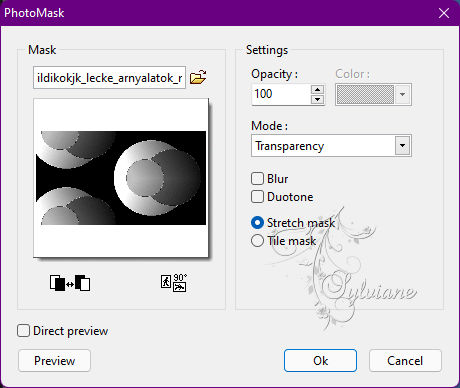Click the mask filename text field

click(109, 78)
